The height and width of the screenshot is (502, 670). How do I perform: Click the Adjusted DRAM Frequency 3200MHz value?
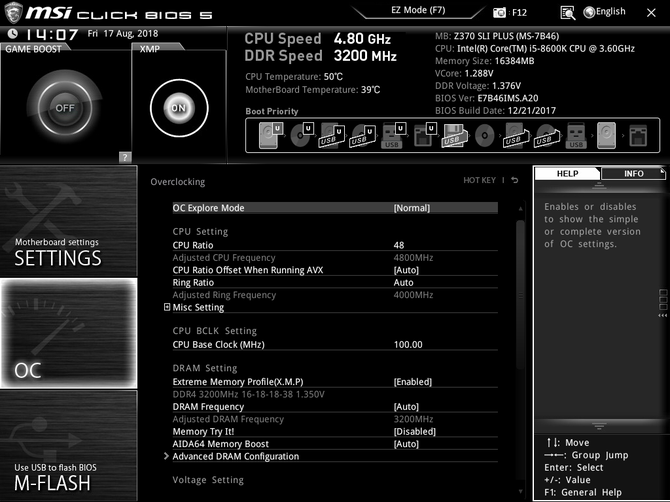[413, 419]
